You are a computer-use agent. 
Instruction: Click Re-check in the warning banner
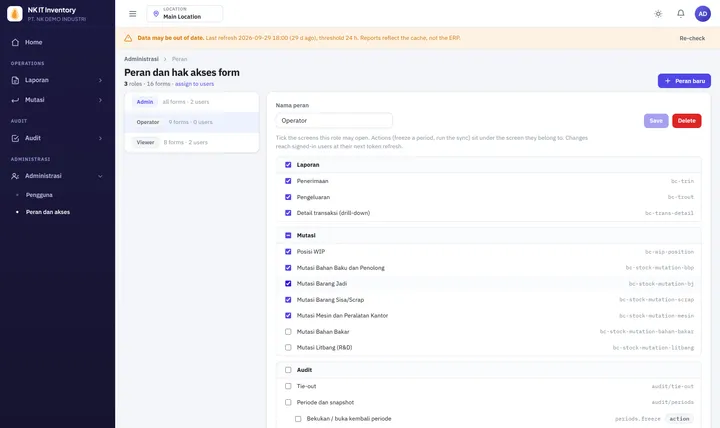coord(692,38)
